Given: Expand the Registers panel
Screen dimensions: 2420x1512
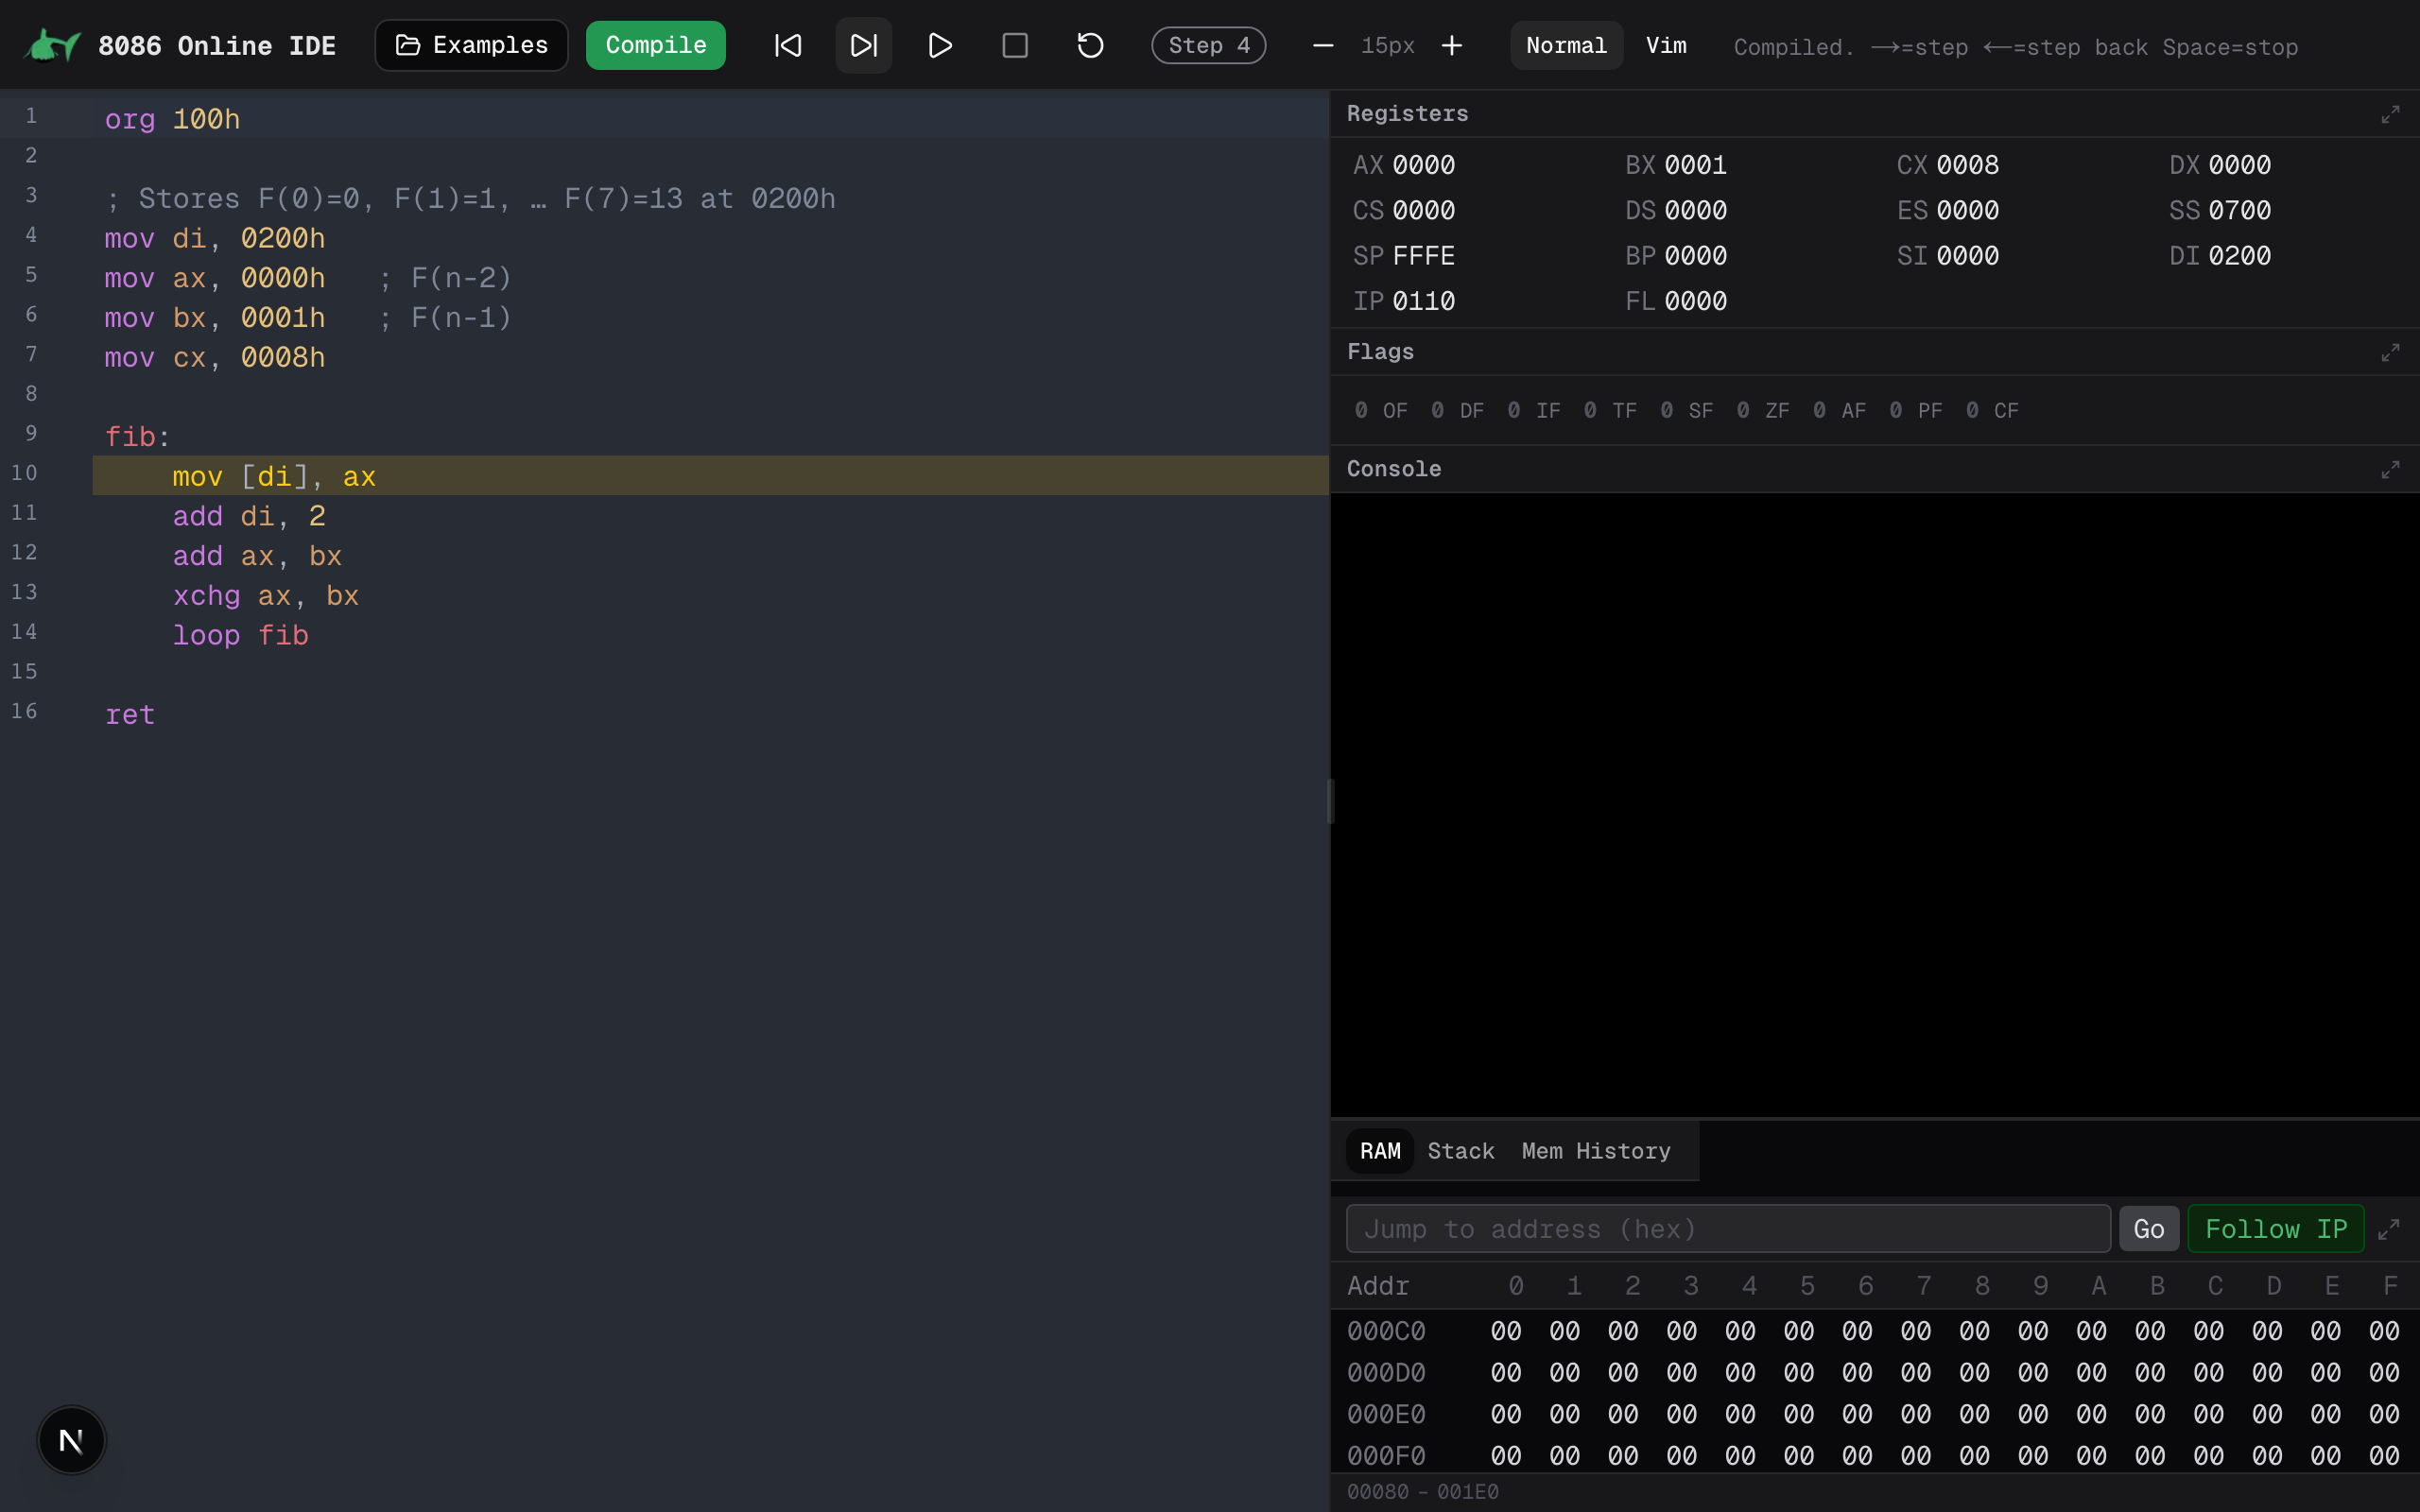Looking at the screenshot, I should tap(2390, 114).
